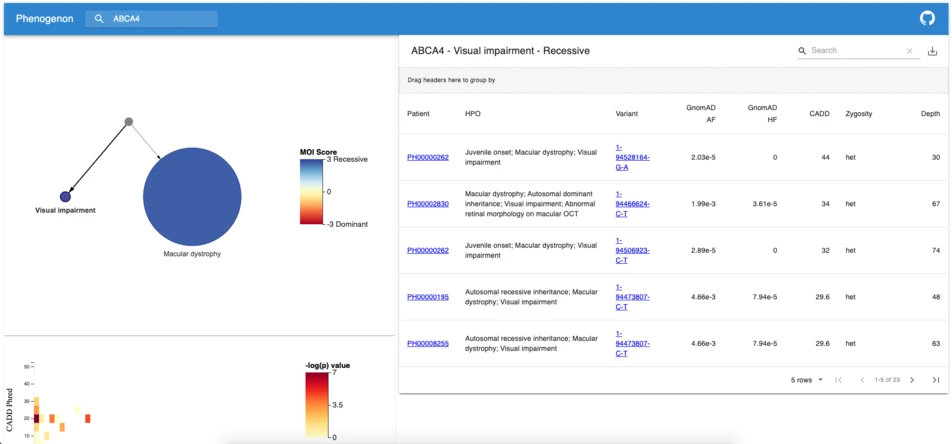The image size is (952, 444).
Task: Open patient link PH00008255
Action: coord(428,343)
